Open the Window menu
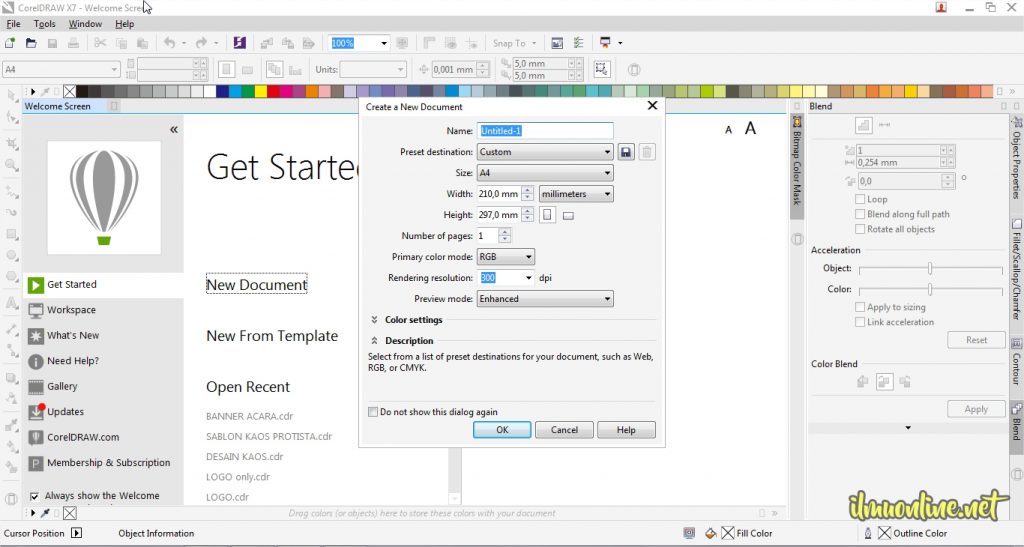Viewport: 1024px width, 547px height. 85,23
